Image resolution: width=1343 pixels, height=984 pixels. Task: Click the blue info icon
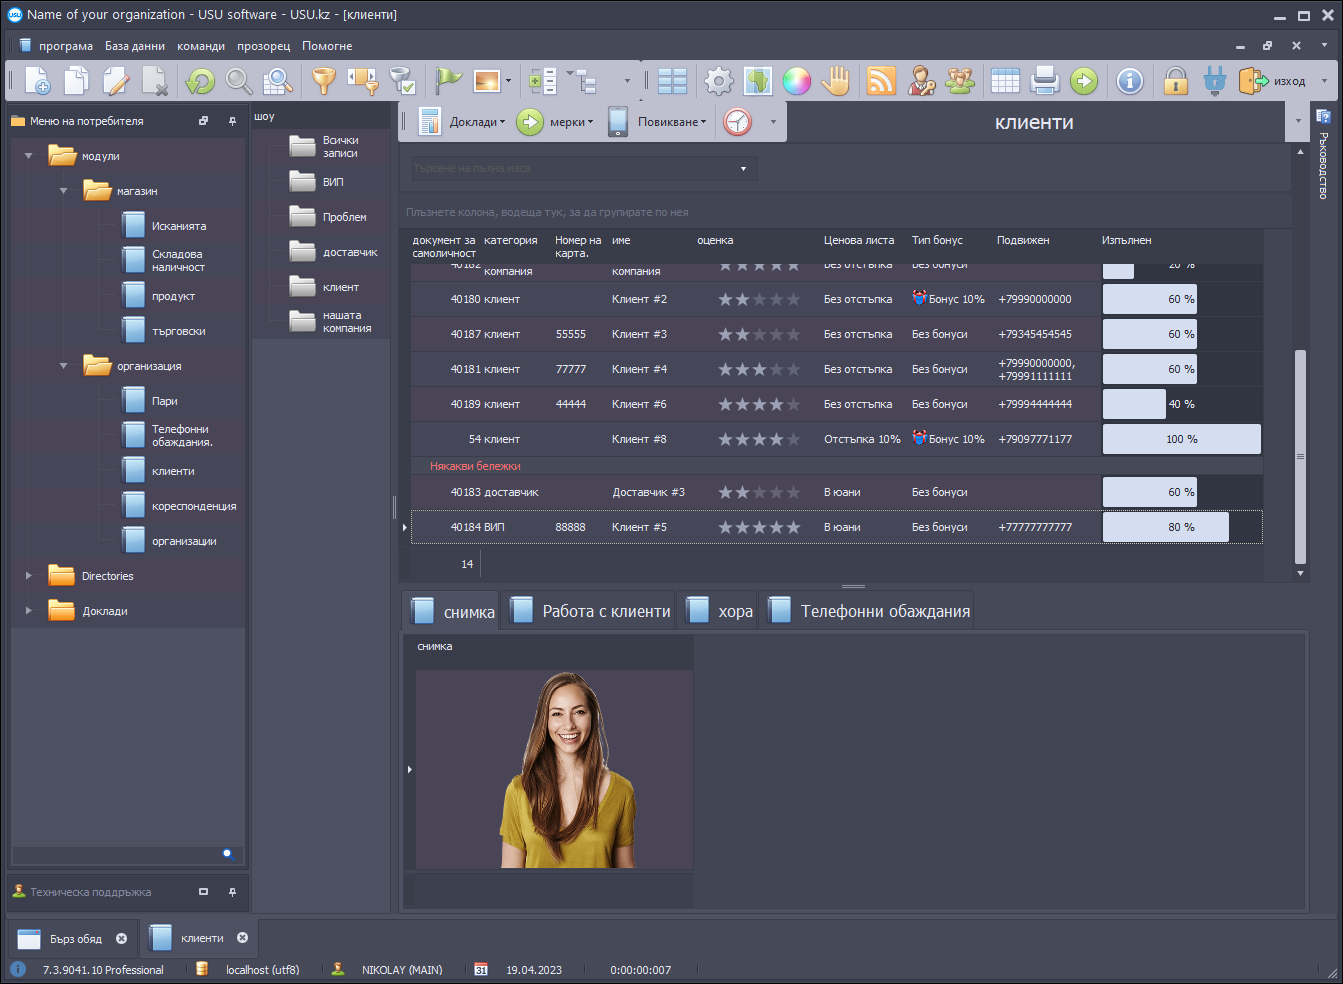[1130, 81]
